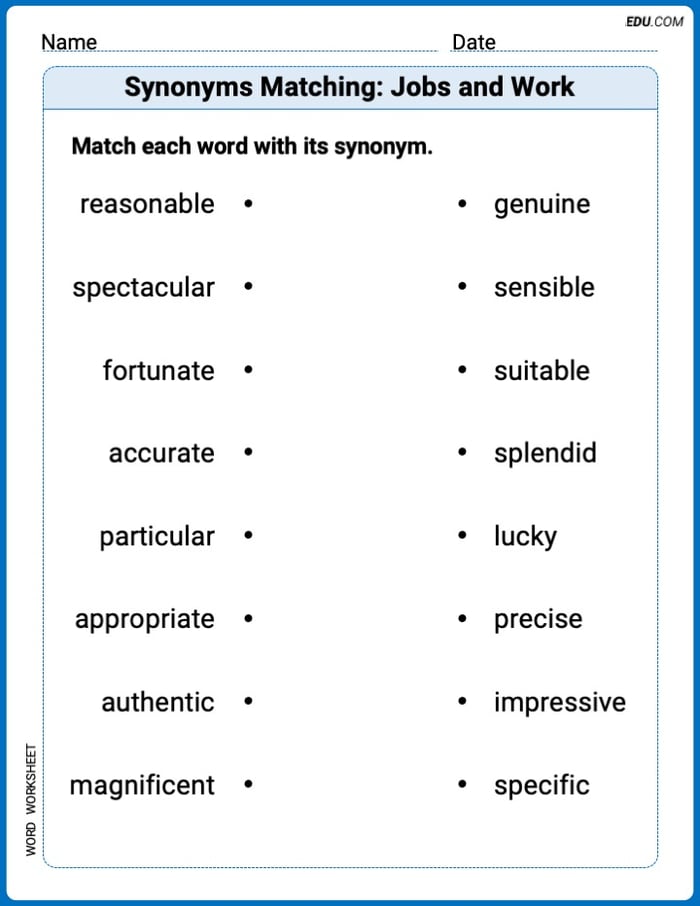The width and height of the screenshot is (700, 906).
Task: Click the synonym suitable
Action: [x=541, y=370]
